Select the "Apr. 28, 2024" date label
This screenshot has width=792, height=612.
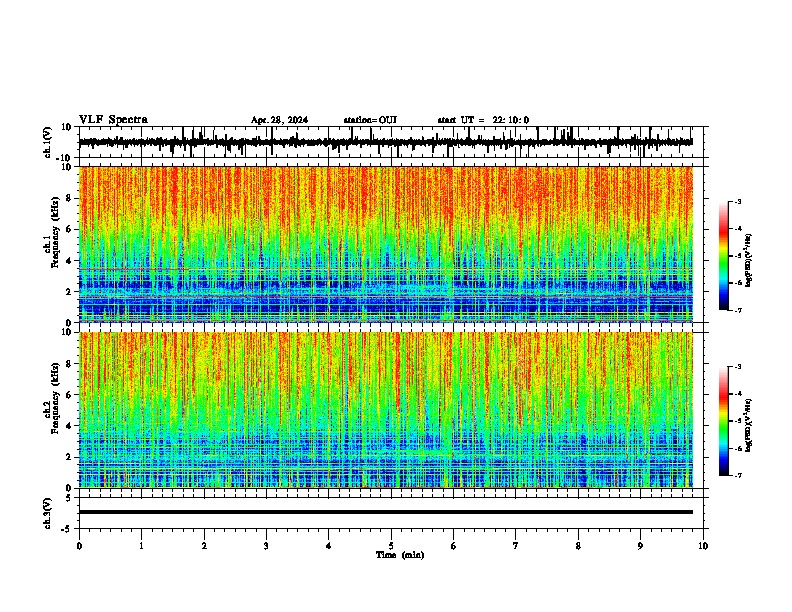pos(279,120)
